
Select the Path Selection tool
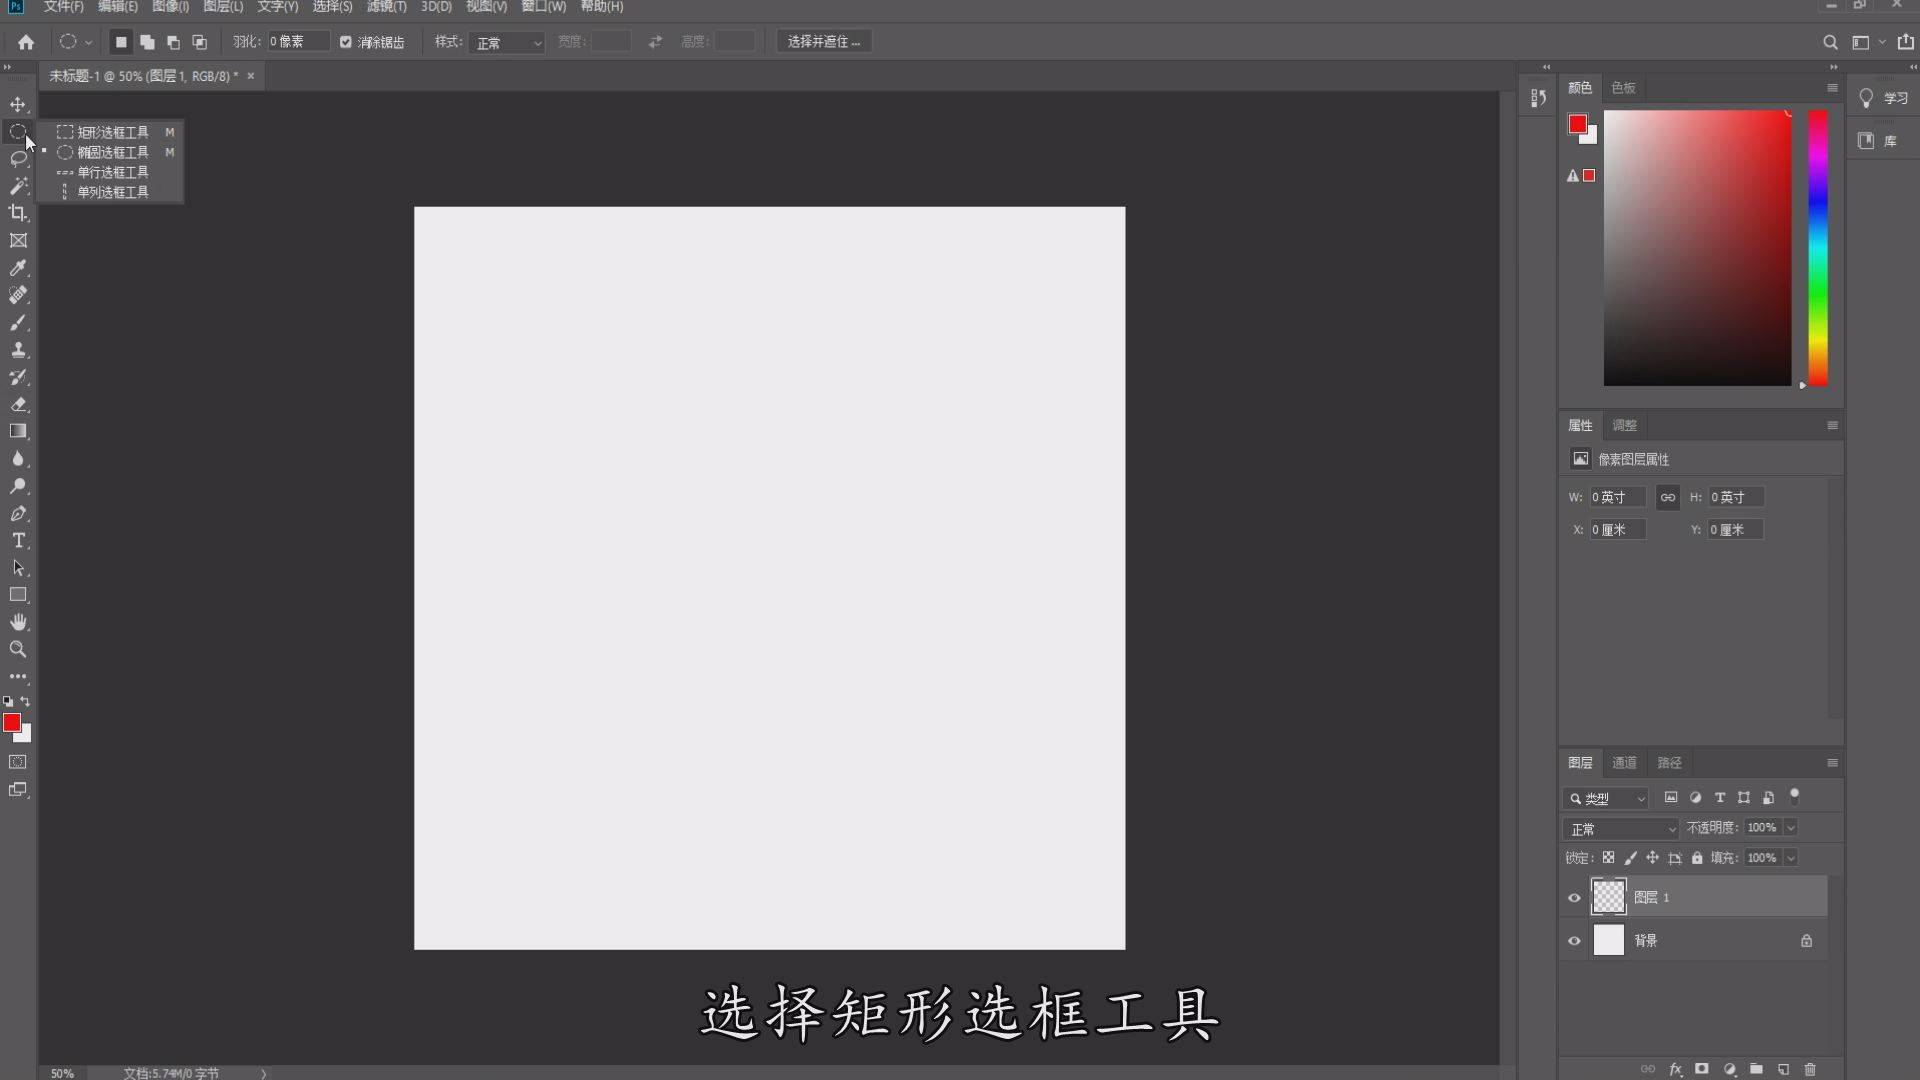click(18, 568)
